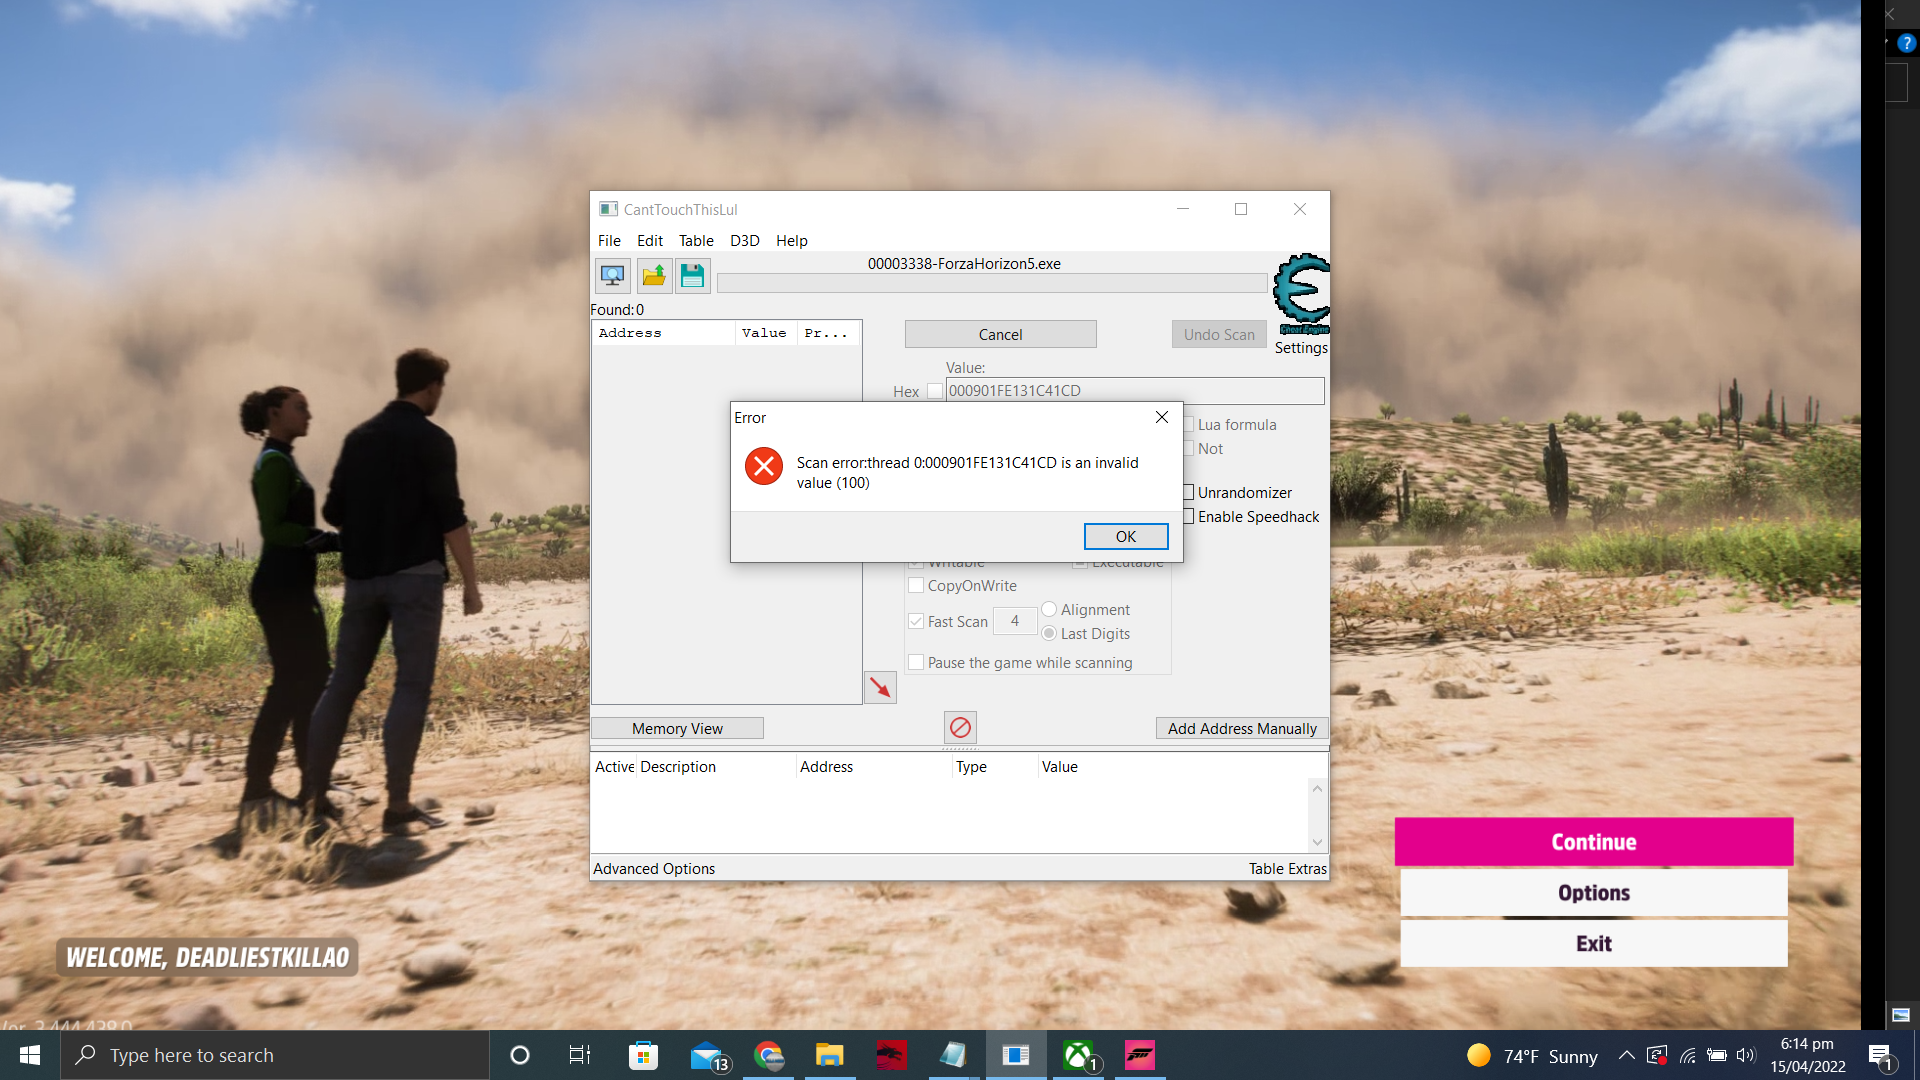Viewport: 1920px width, 1080px height.
Task: Open Xbox app in the taskbar
Action: (x=1078, y=1055)
